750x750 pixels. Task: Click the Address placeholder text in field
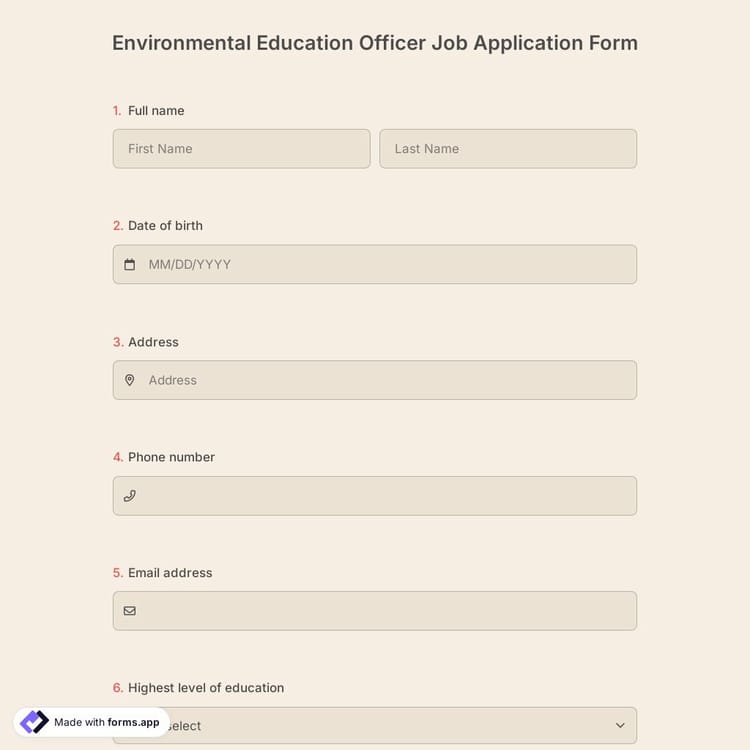click(173, 380)
